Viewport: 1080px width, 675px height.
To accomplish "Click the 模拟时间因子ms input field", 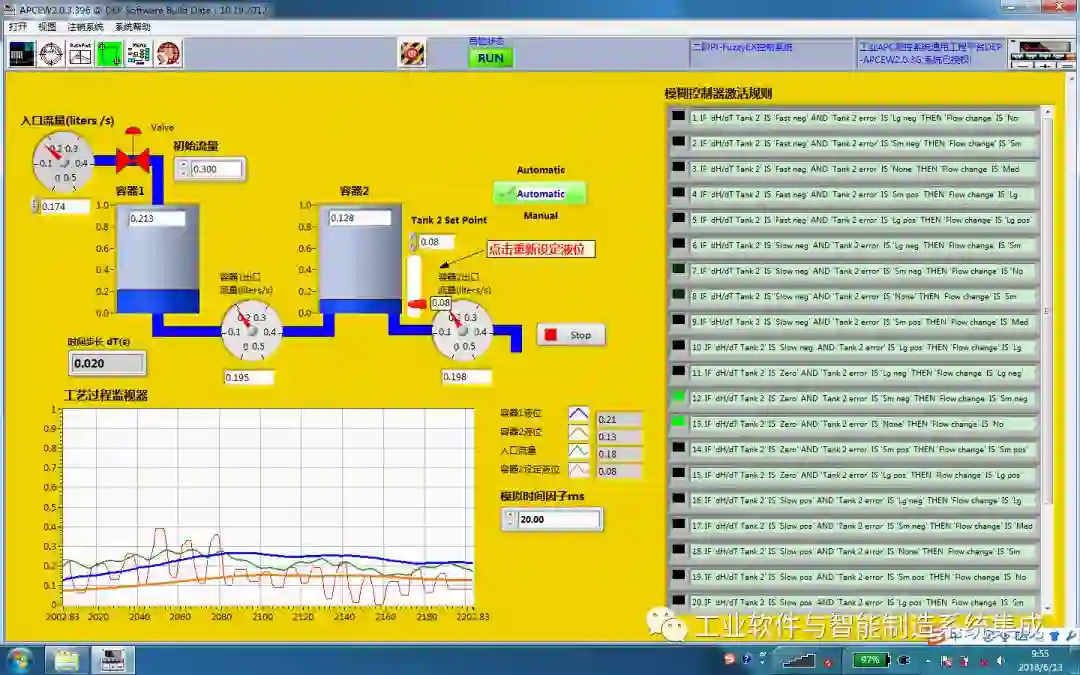I will 558,520.
